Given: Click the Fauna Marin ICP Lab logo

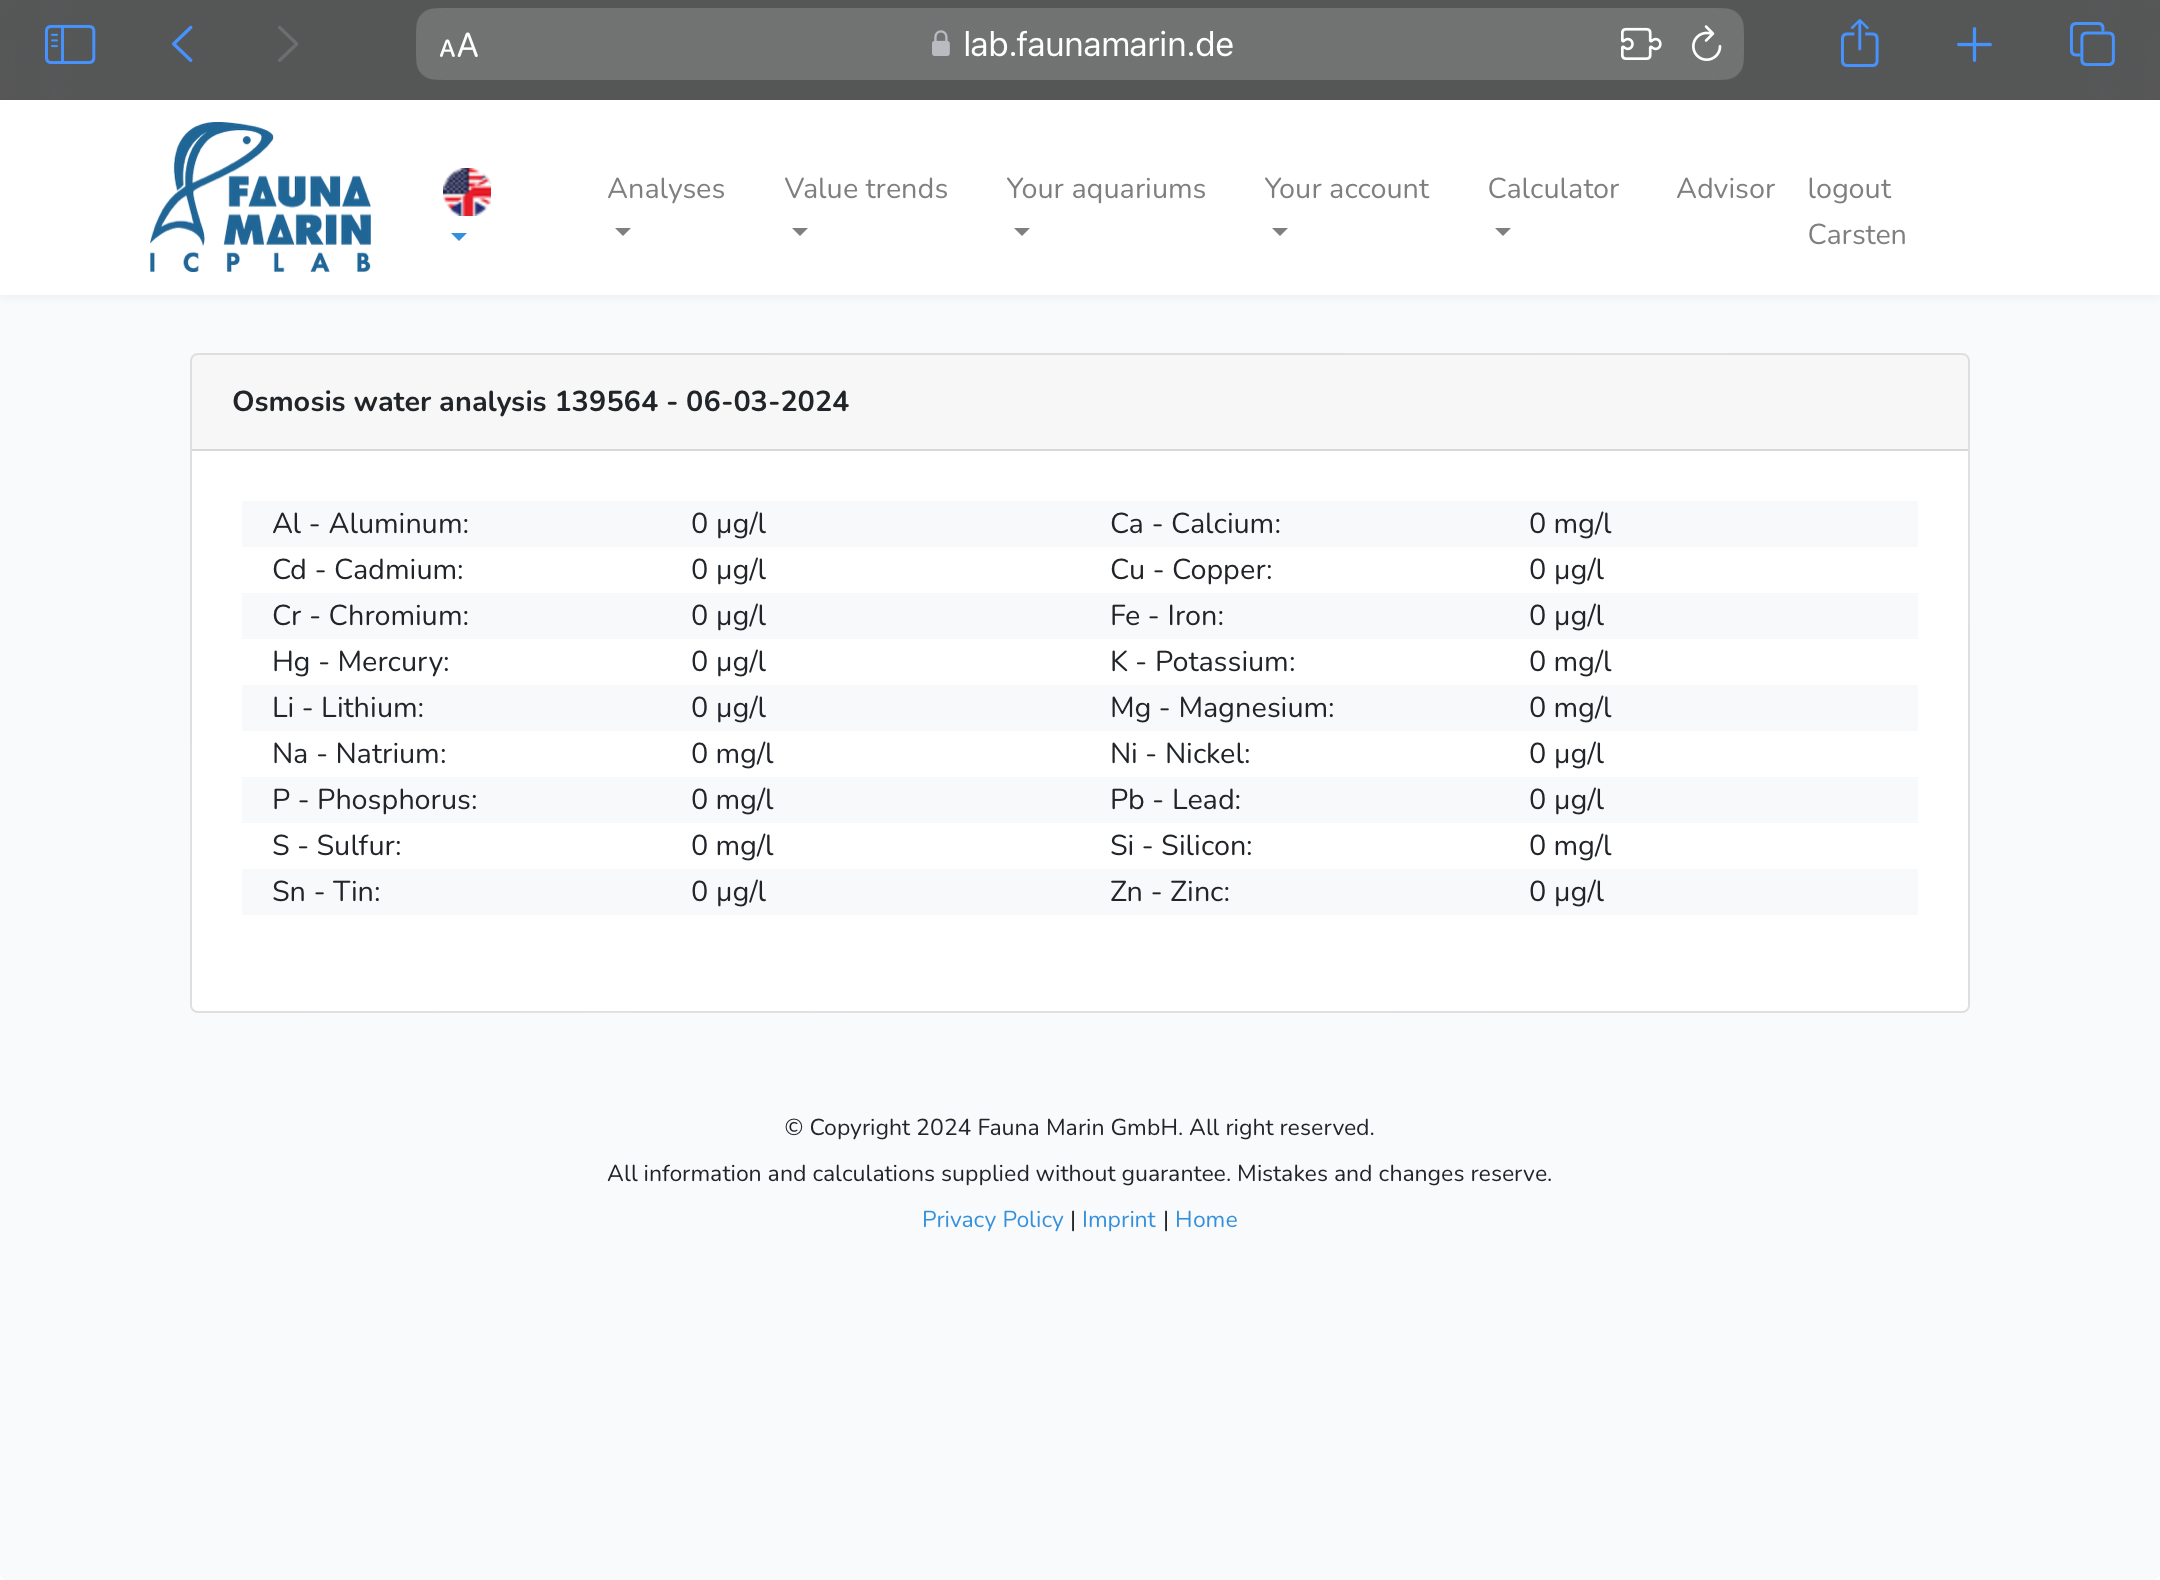Looking at the screenshot, I should [x=261, y=197].
